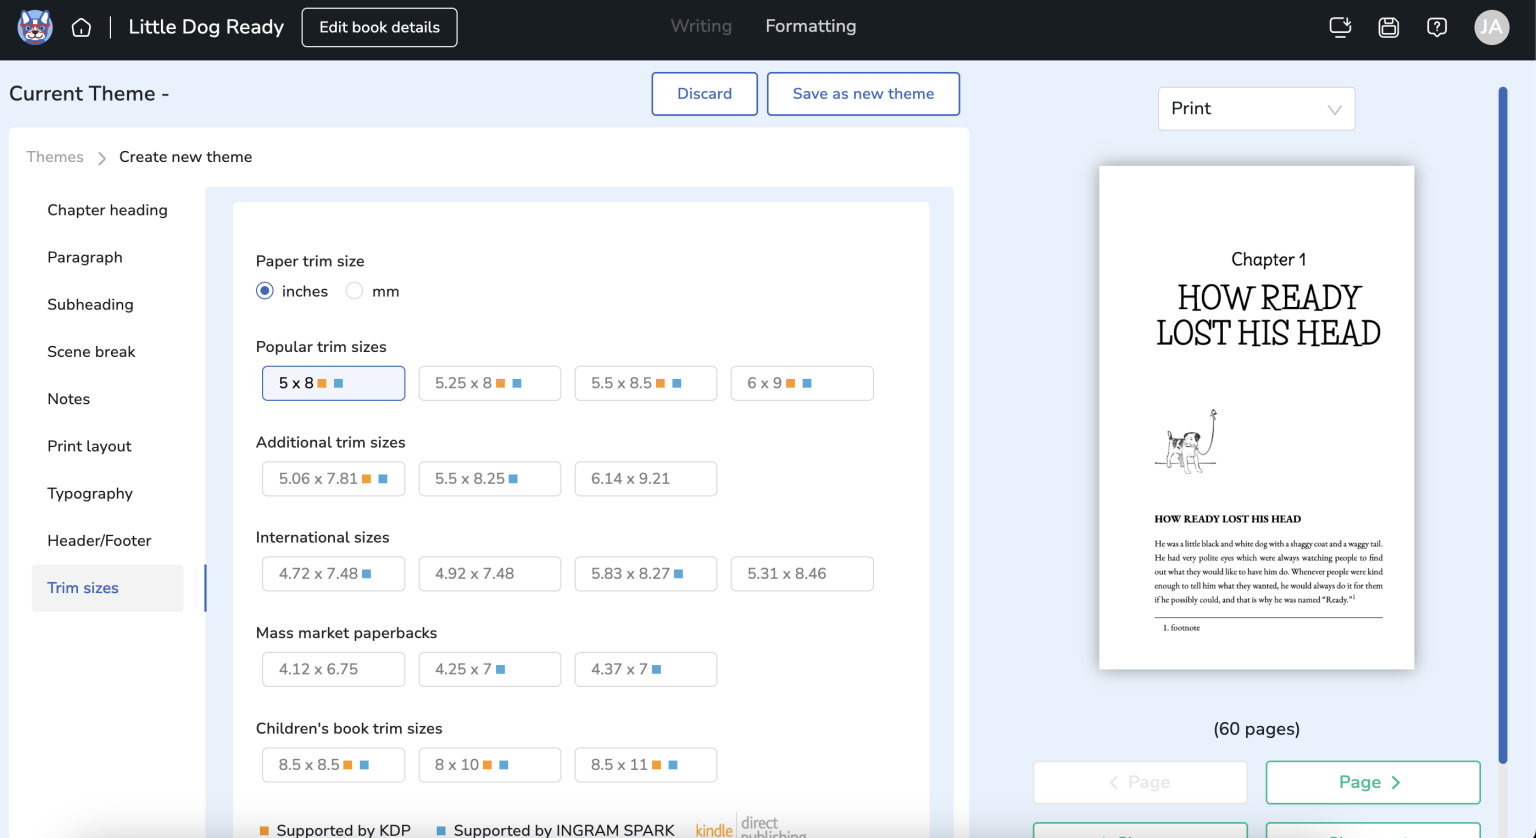Image resolution: width=1536 pixels, height=838 pixels.
Task: Open the Typography settings in the sidebar
Action: coord(90,493)
